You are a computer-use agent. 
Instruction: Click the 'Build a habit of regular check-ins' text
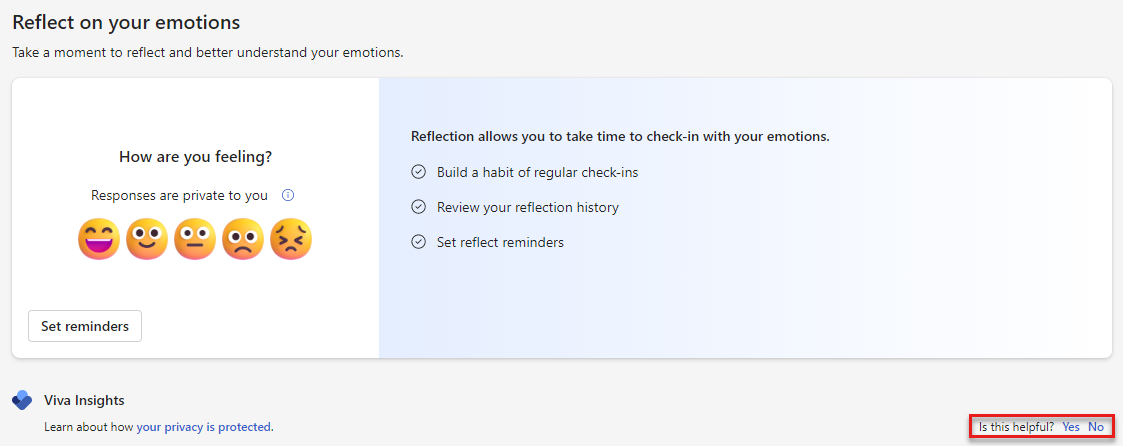537,172
